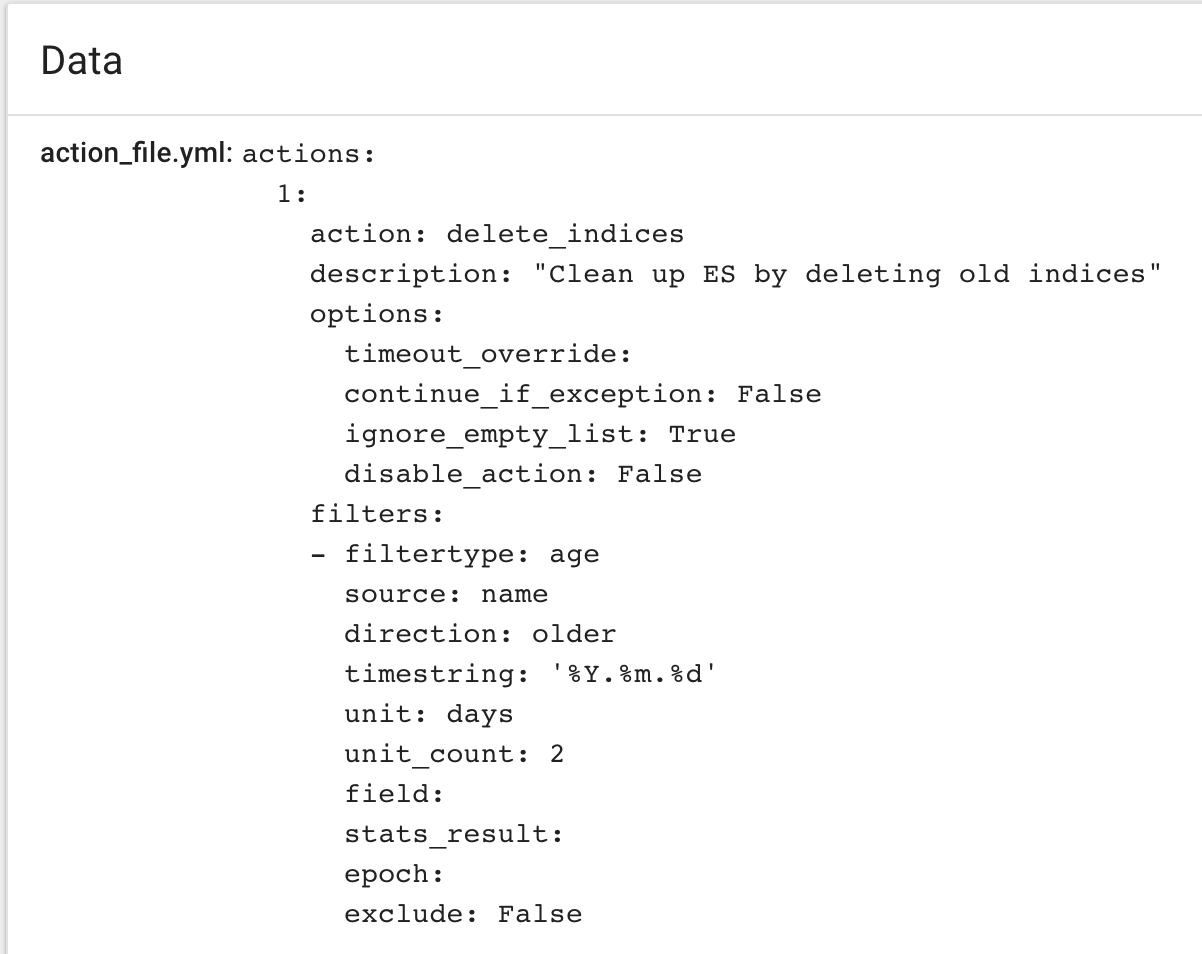This screenshot has height=954, width=1202.
Task: Click 'ignore_empty_list: True' line
Action: [x=540, y=434]
